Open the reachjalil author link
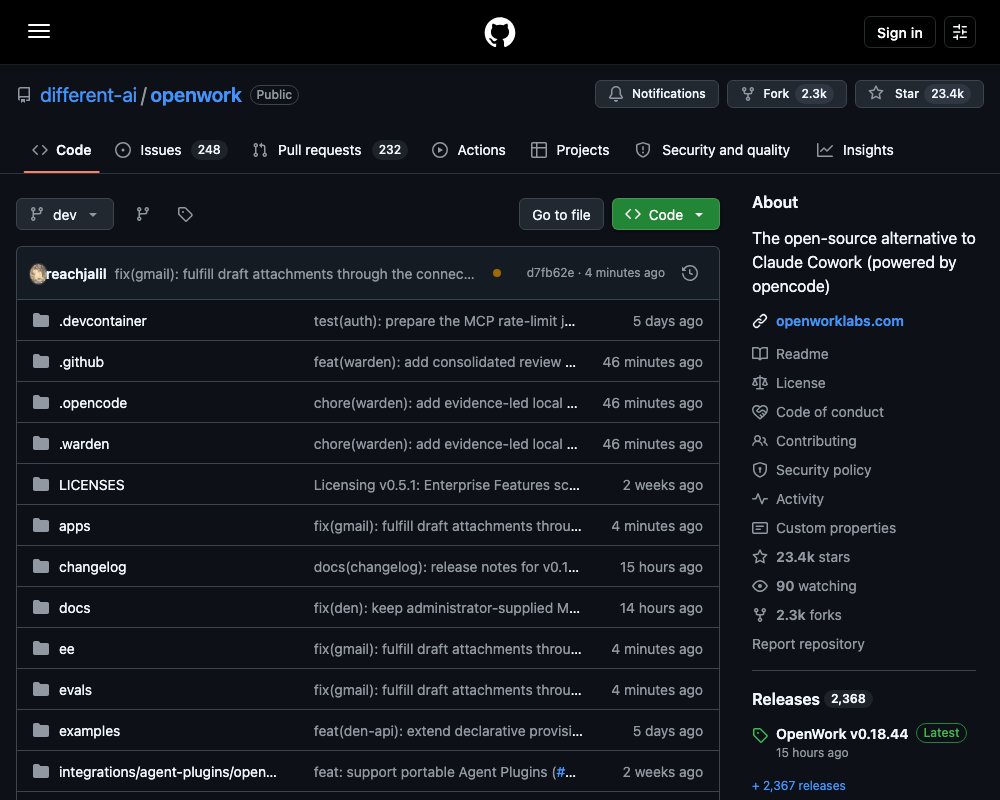Screen dimensions: 1000x800 click(x=77, y=274)
